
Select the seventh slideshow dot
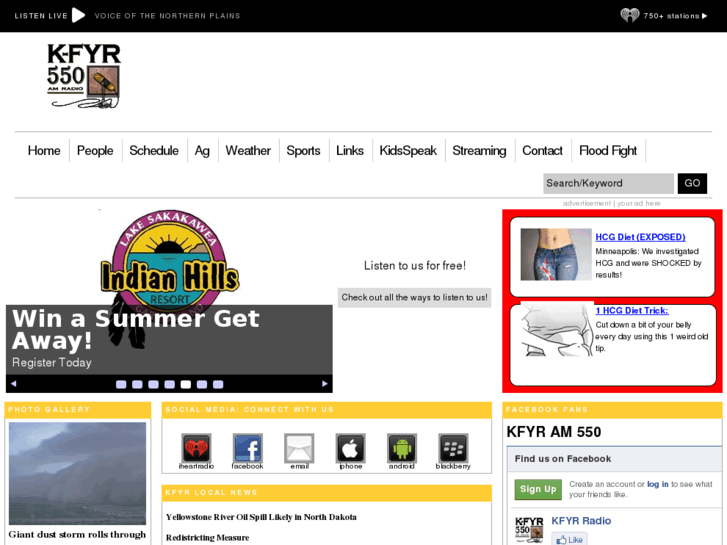click(218, 384)
